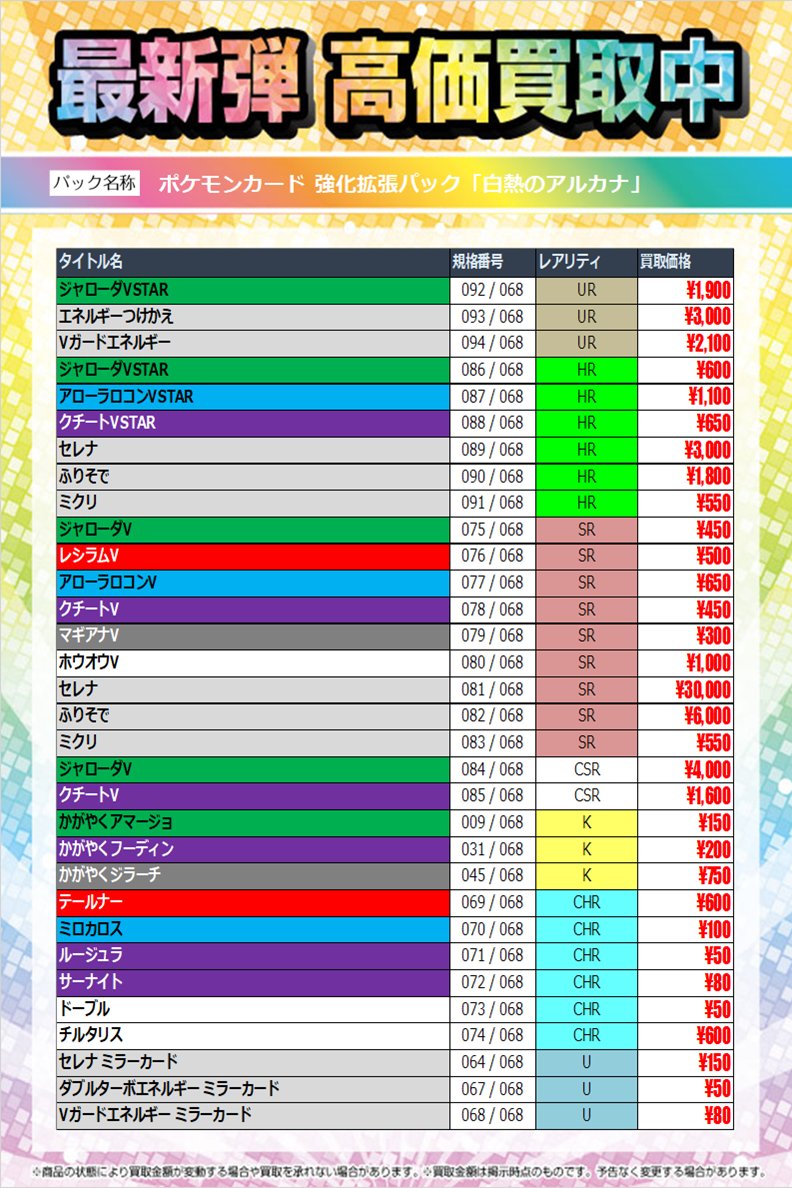792x1188 pixels.
Task: Click the price ¥750
Action: [x=714, y=875]
